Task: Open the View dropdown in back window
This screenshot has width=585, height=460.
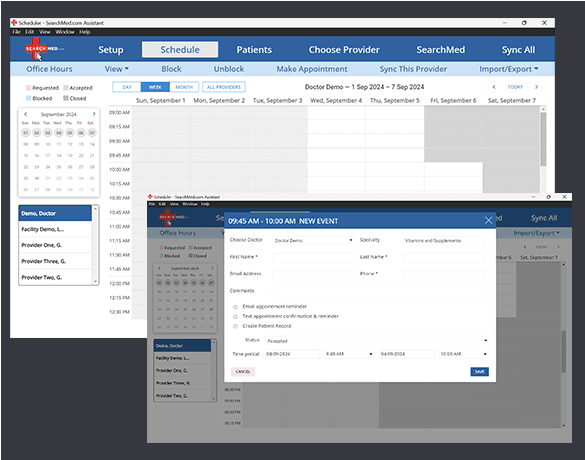Action: click(116, 69)
